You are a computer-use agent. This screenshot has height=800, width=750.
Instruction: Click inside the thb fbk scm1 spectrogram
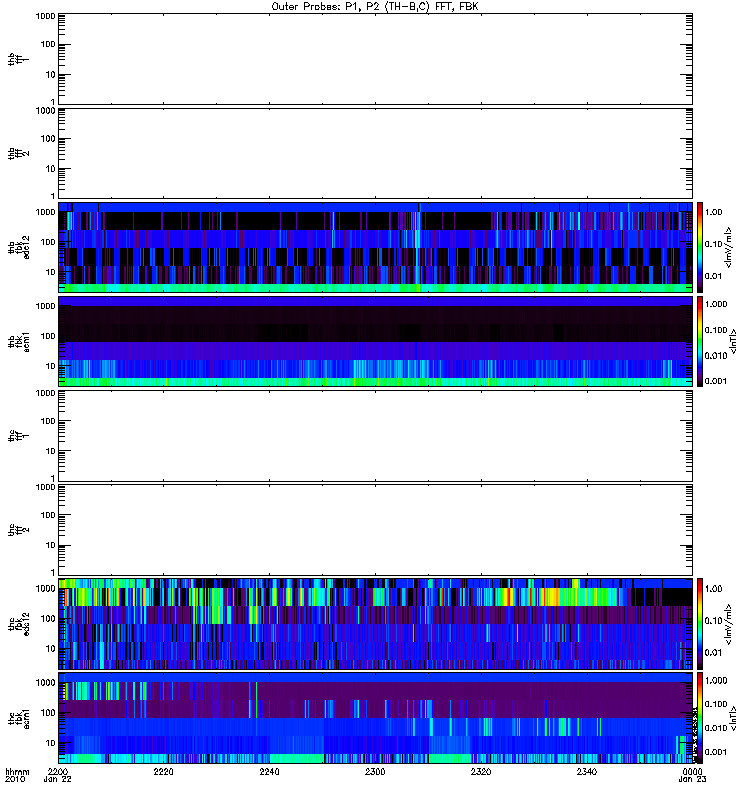(375, 341)
